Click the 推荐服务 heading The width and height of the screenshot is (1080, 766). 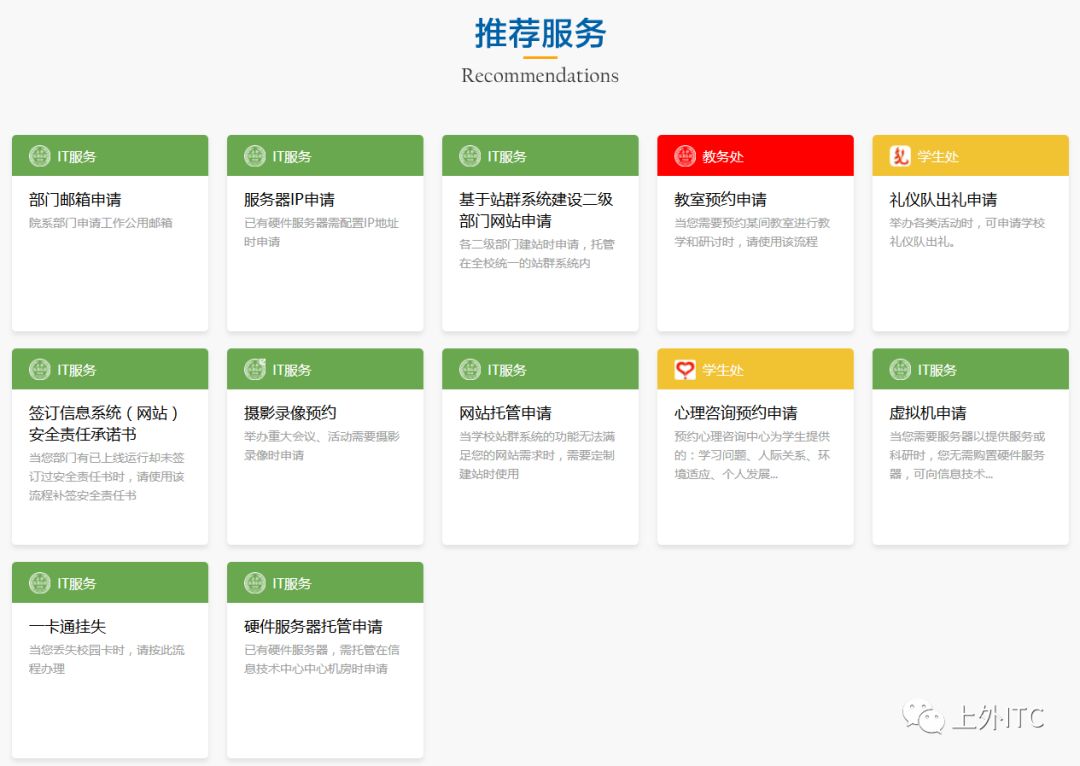coord(540,34)
